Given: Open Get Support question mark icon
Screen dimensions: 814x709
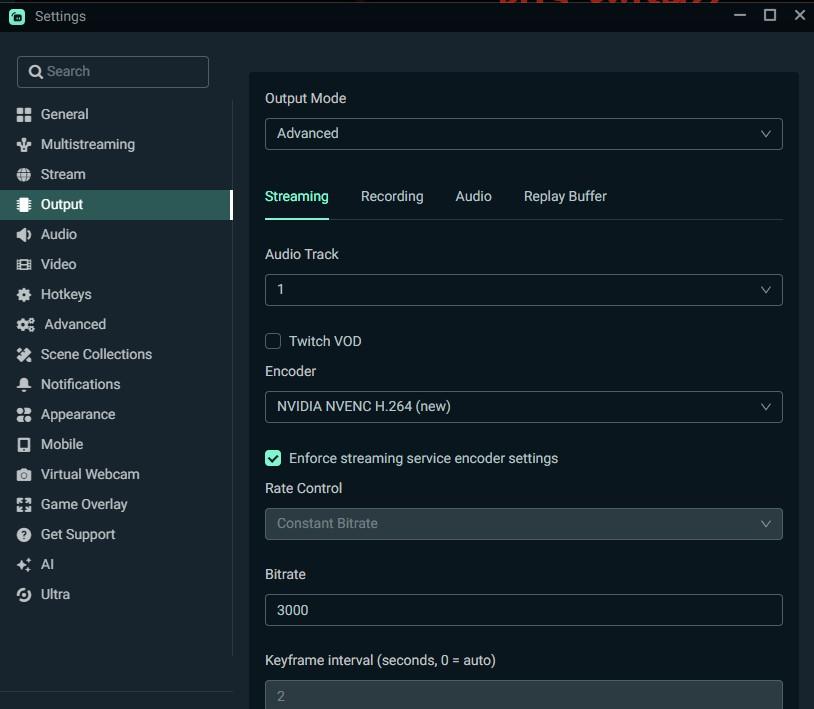Looking at the screenshot, I should (24, 535).
